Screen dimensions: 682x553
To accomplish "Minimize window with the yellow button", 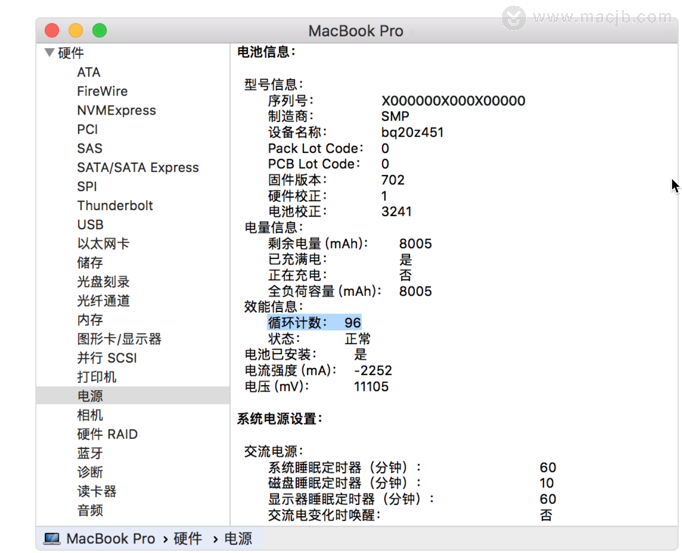I will click(x=76, y=30).
